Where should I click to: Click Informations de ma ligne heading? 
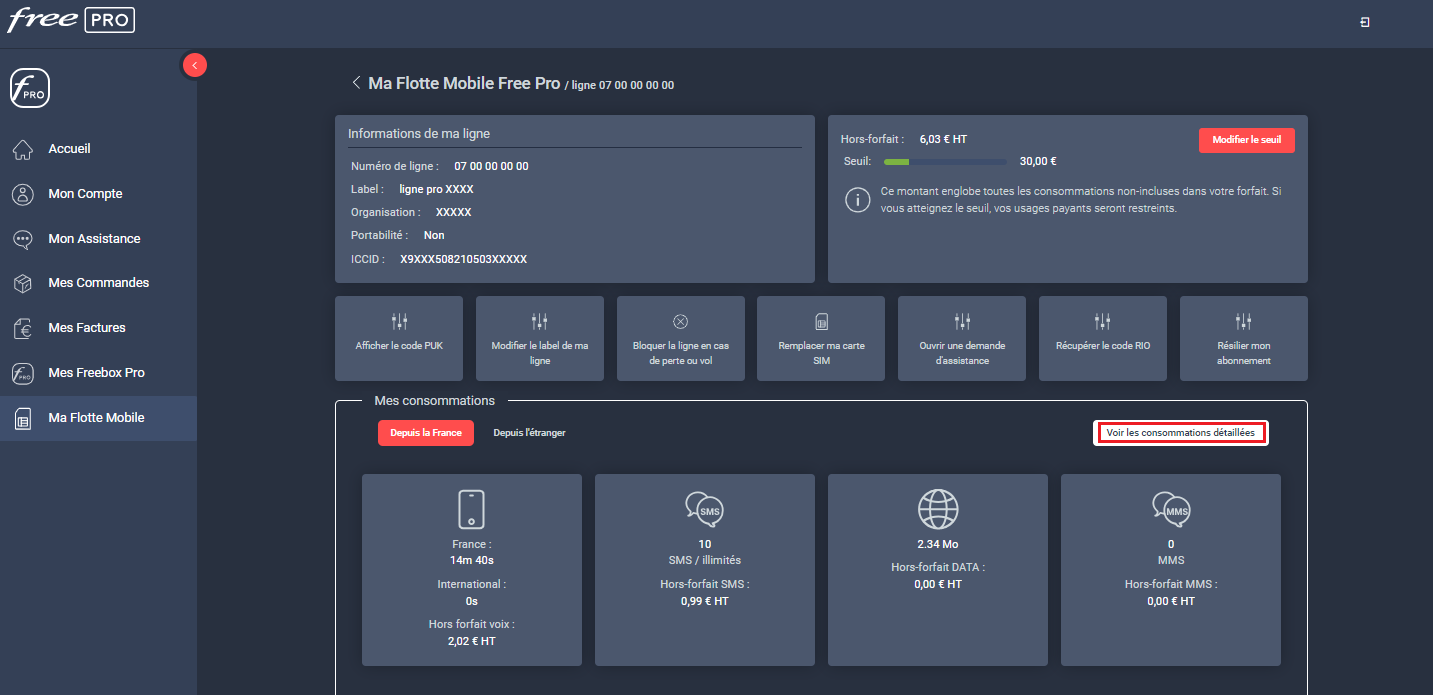click(419, 133)
